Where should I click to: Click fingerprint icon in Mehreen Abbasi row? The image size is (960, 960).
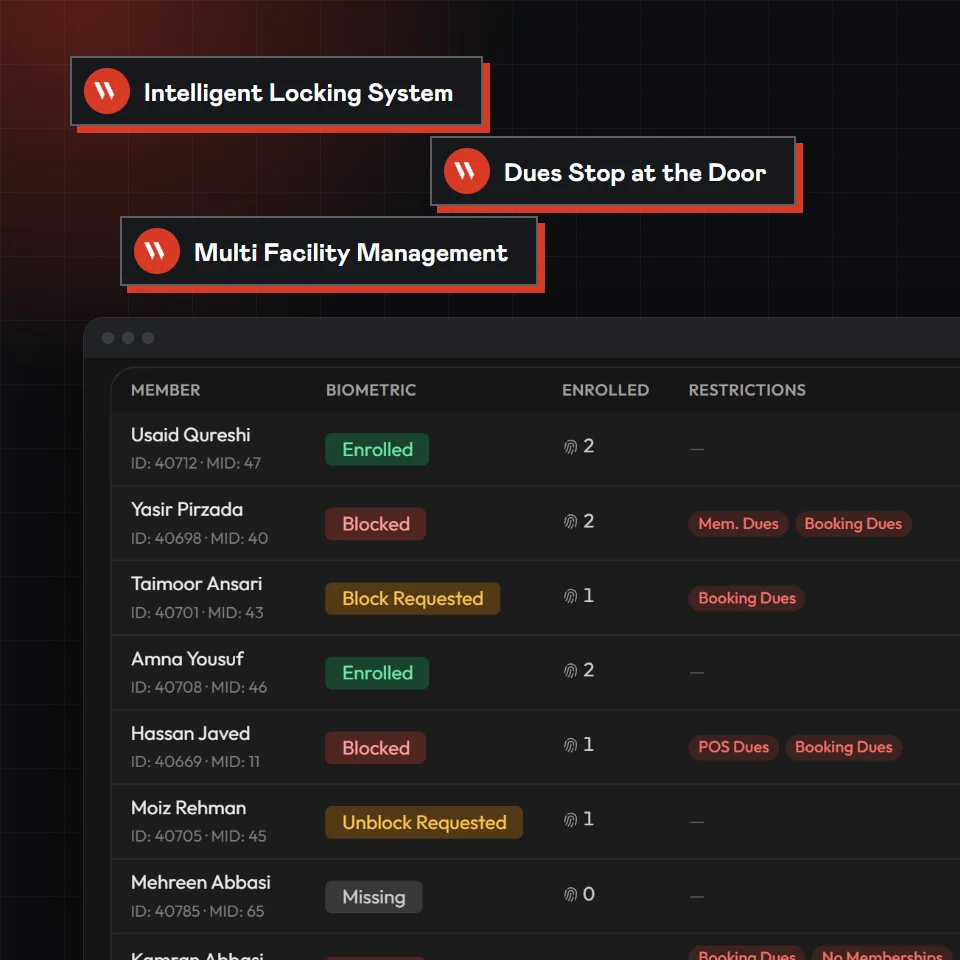coord(570,894)
